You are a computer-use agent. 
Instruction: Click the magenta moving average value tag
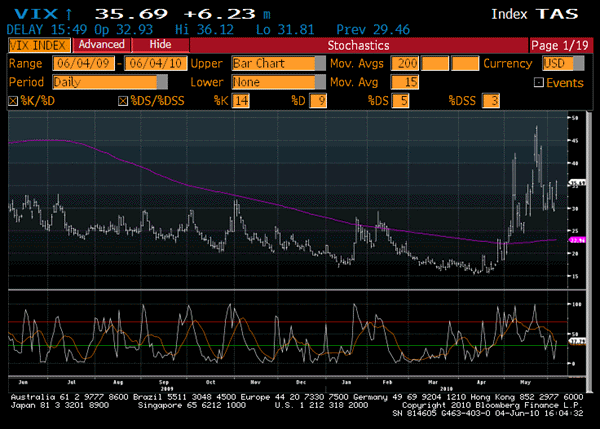[x=576, y=240]
